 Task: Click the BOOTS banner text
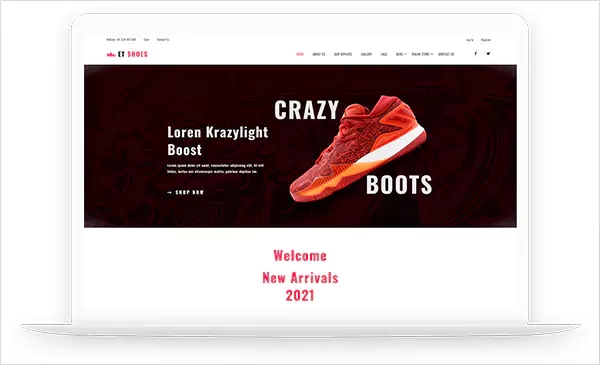(x=399, y=185)
